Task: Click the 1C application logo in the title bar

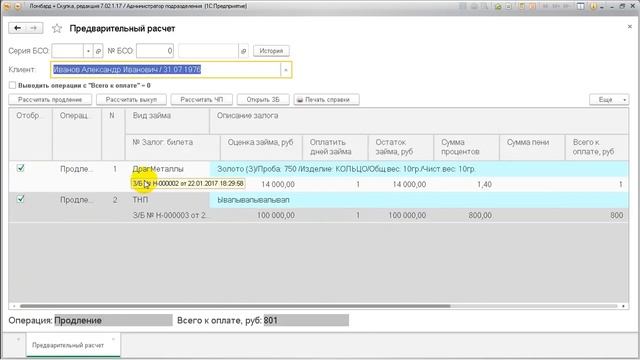Action: [7, 6]
